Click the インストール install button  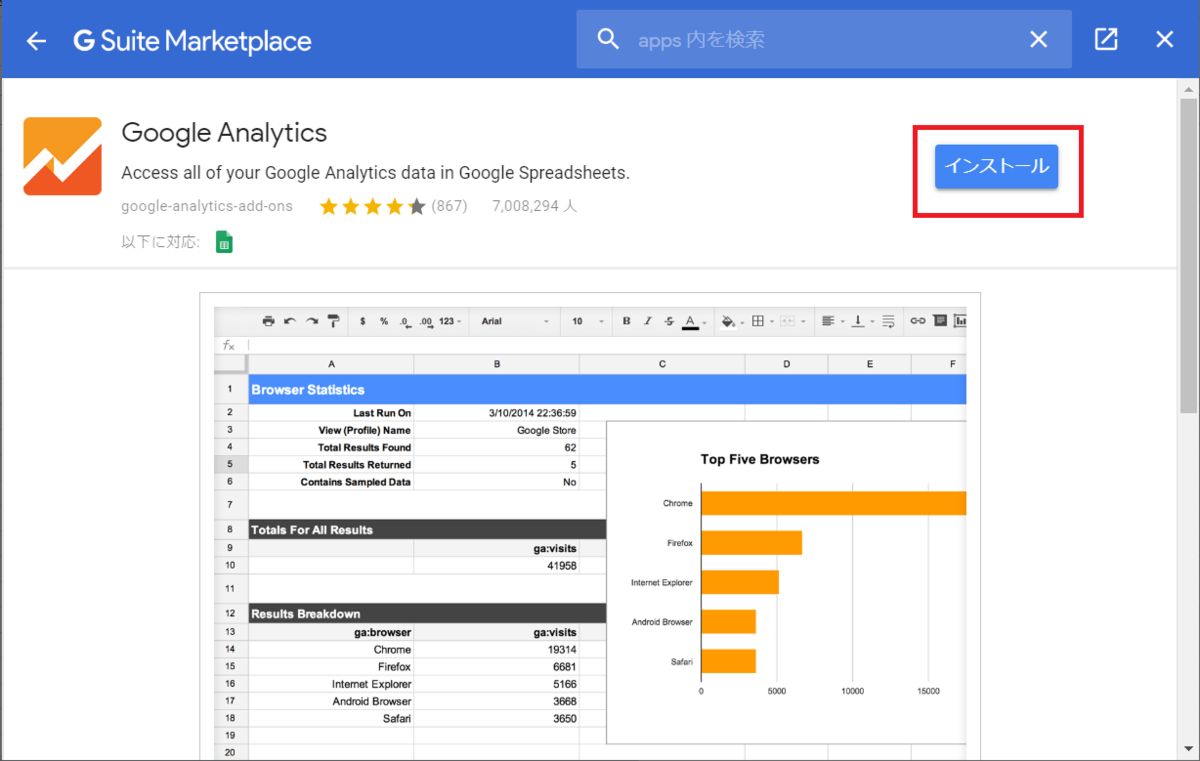pos(996,166)
